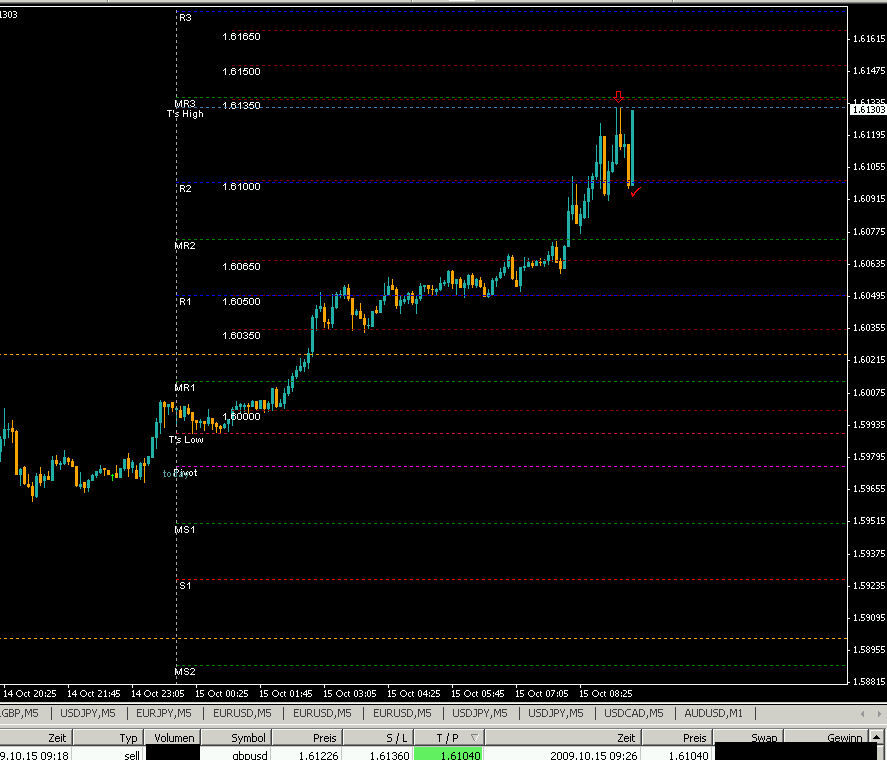This screenshot has height=760, width=887.
Task: Sort trades by the T / P column
Action: (449, 737)
